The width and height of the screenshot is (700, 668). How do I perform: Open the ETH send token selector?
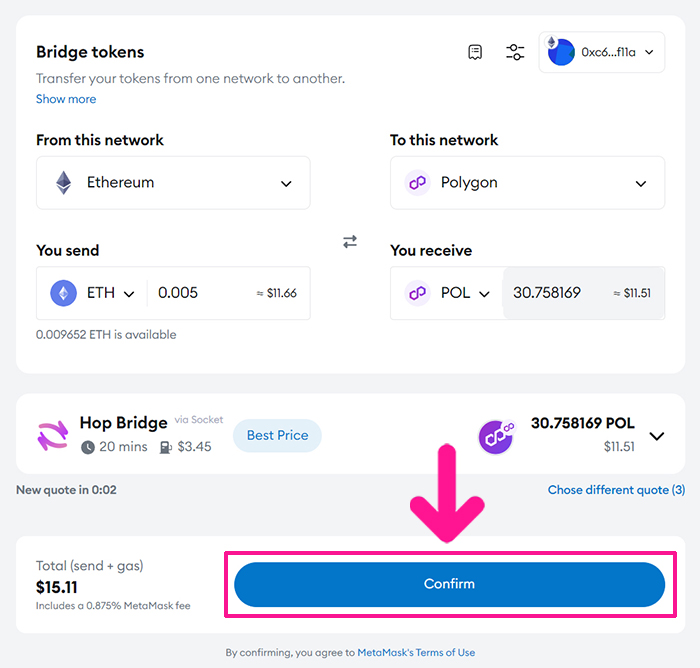[92, 293]
